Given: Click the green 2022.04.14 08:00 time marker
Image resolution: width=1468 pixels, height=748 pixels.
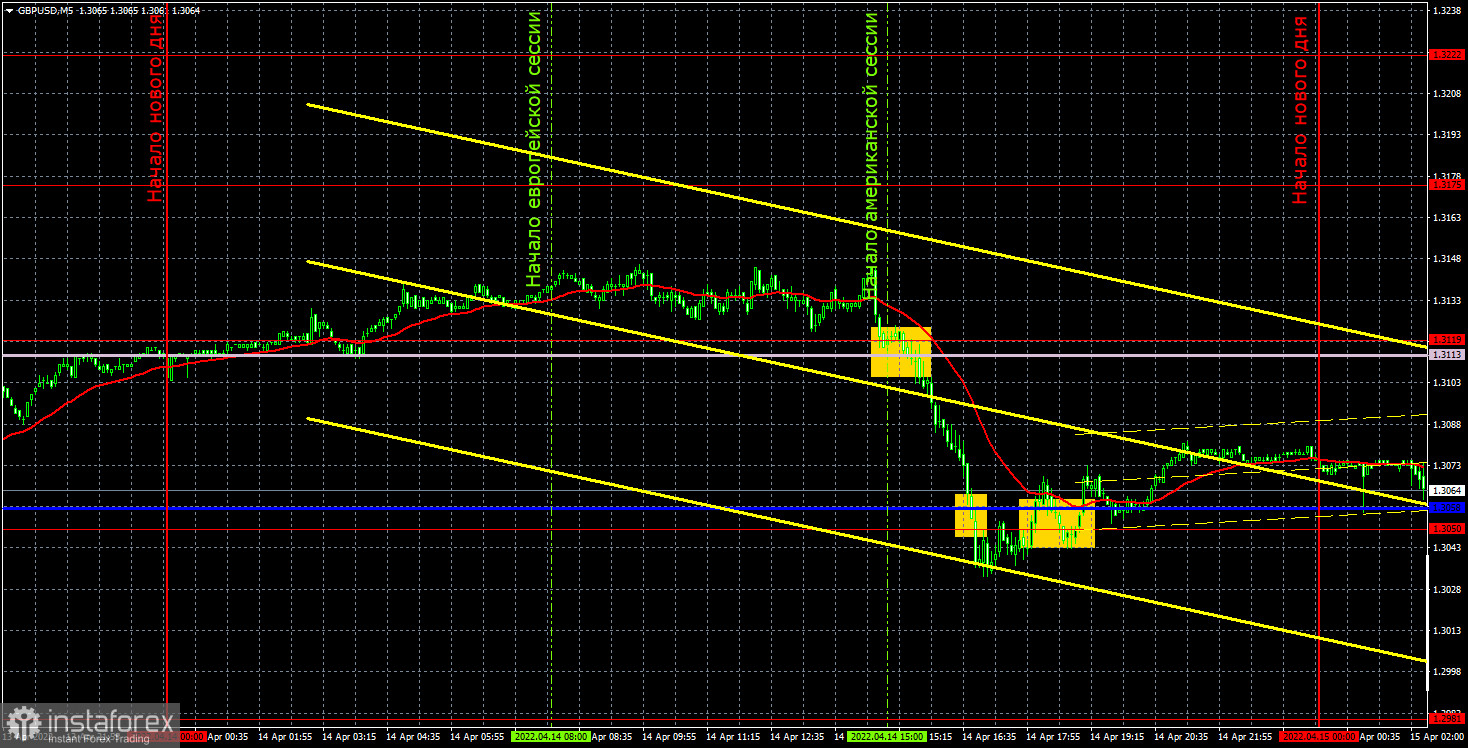Looking at the screenshot, I should [550, 736].
